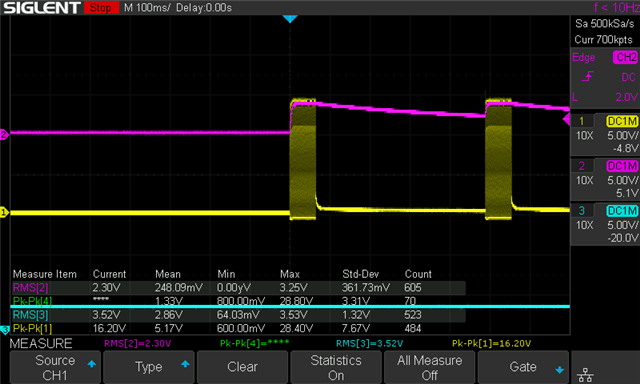This screenshot has height=384, width=640.
Task: Click the count value 605
Action: point(413,288)
